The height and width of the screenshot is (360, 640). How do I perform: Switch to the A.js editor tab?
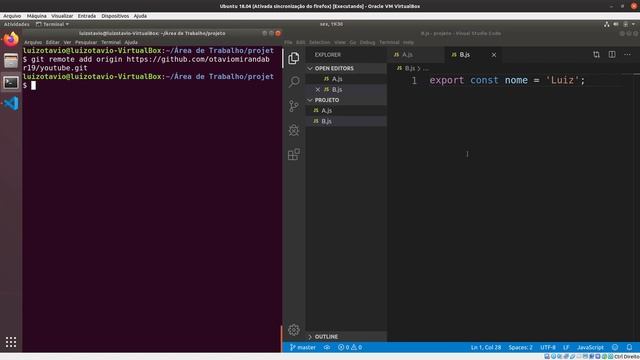[415, 55]
